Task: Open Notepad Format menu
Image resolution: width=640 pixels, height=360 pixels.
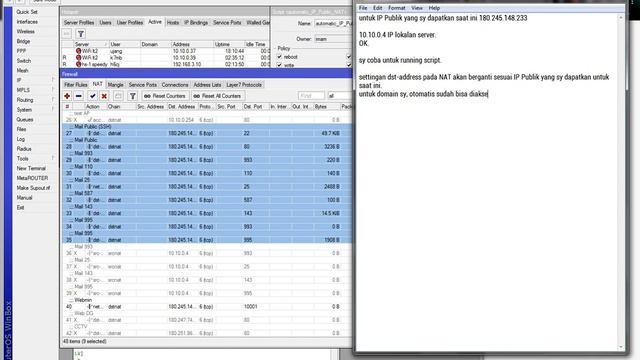Action: pos(396,8)
